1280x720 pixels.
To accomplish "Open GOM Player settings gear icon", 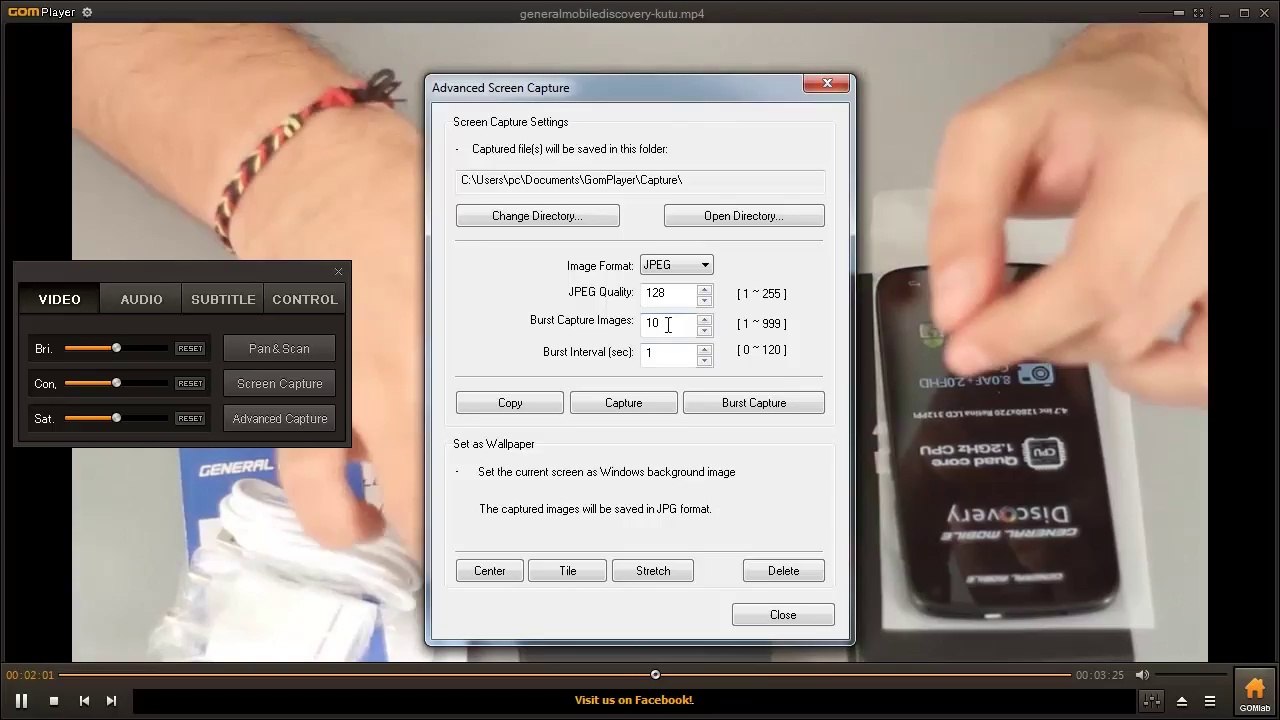I will 87,13.
